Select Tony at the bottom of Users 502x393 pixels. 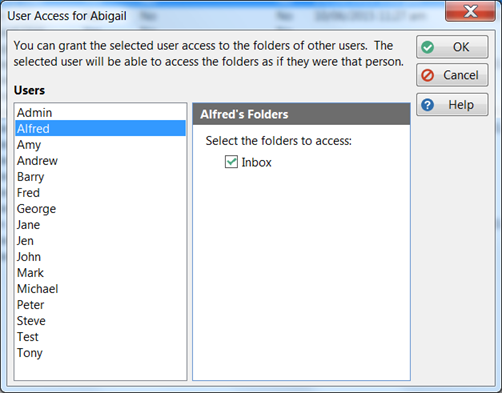[x=100, y=353]
